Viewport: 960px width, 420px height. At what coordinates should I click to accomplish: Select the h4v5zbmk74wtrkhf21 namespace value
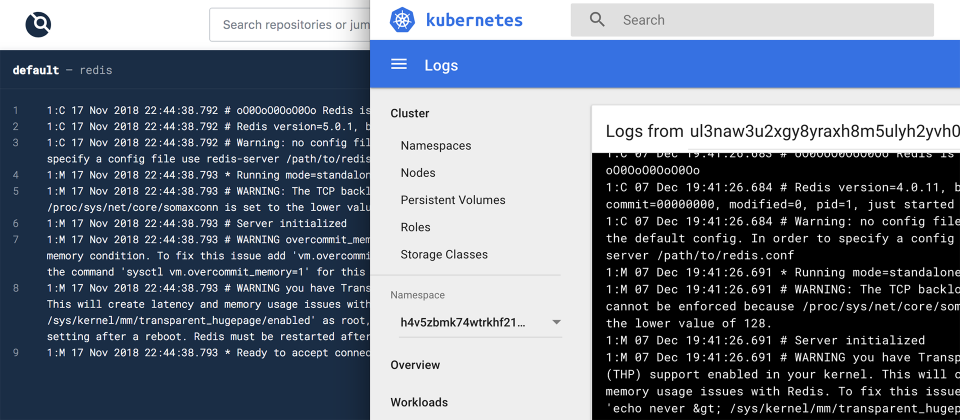tap(462, 322)
